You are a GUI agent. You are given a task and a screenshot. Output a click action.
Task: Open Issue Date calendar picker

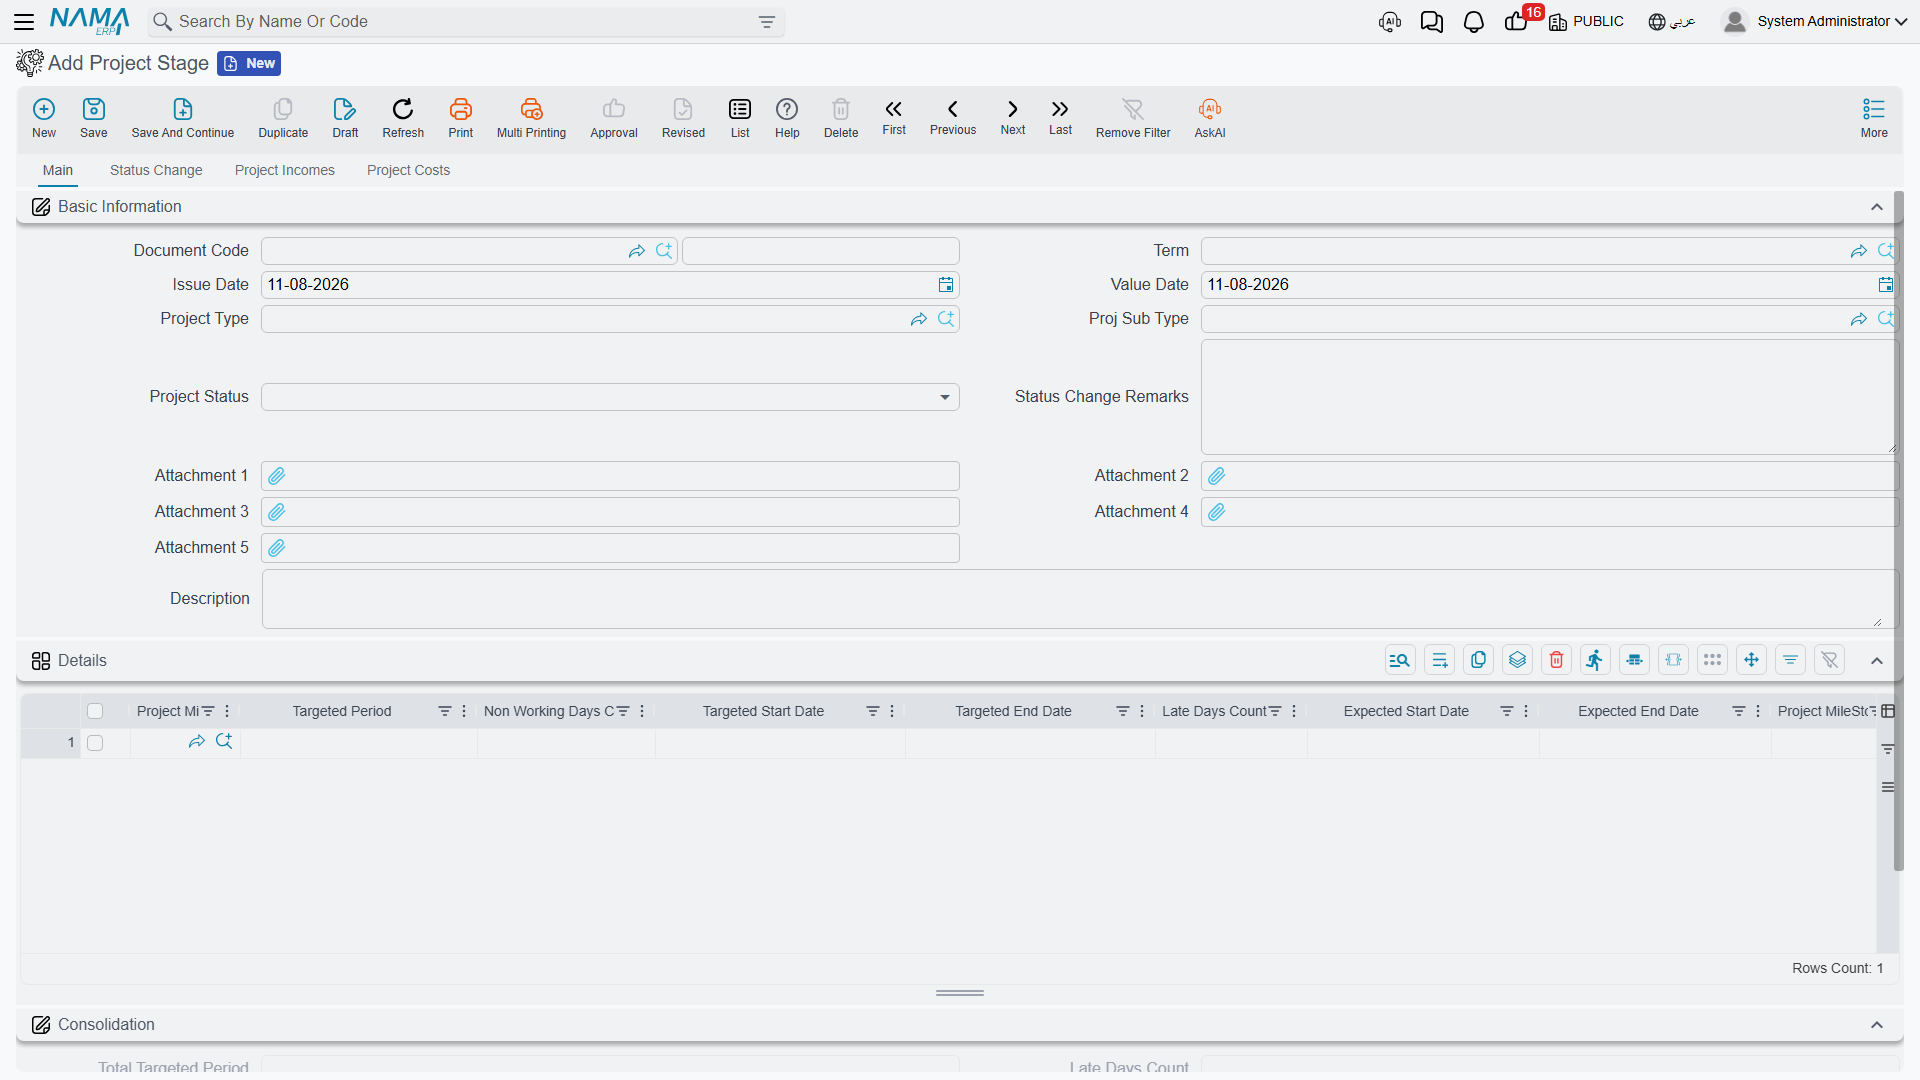coord(946,285)
